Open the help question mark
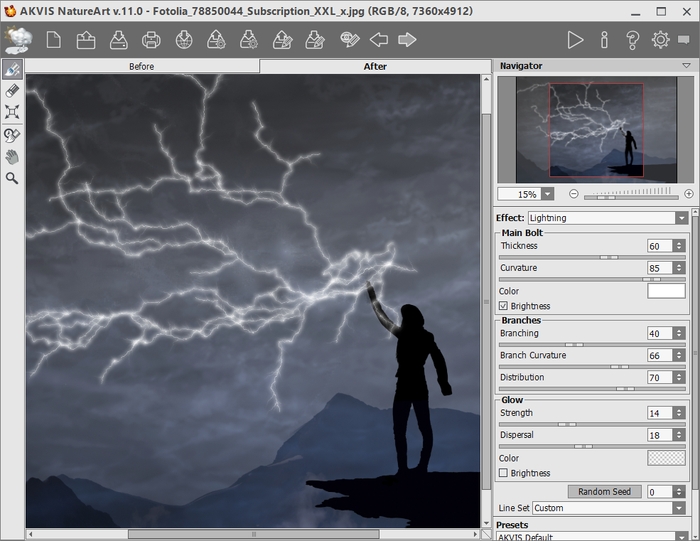This screenshot has width=700, height=541. tap(632, 40)
